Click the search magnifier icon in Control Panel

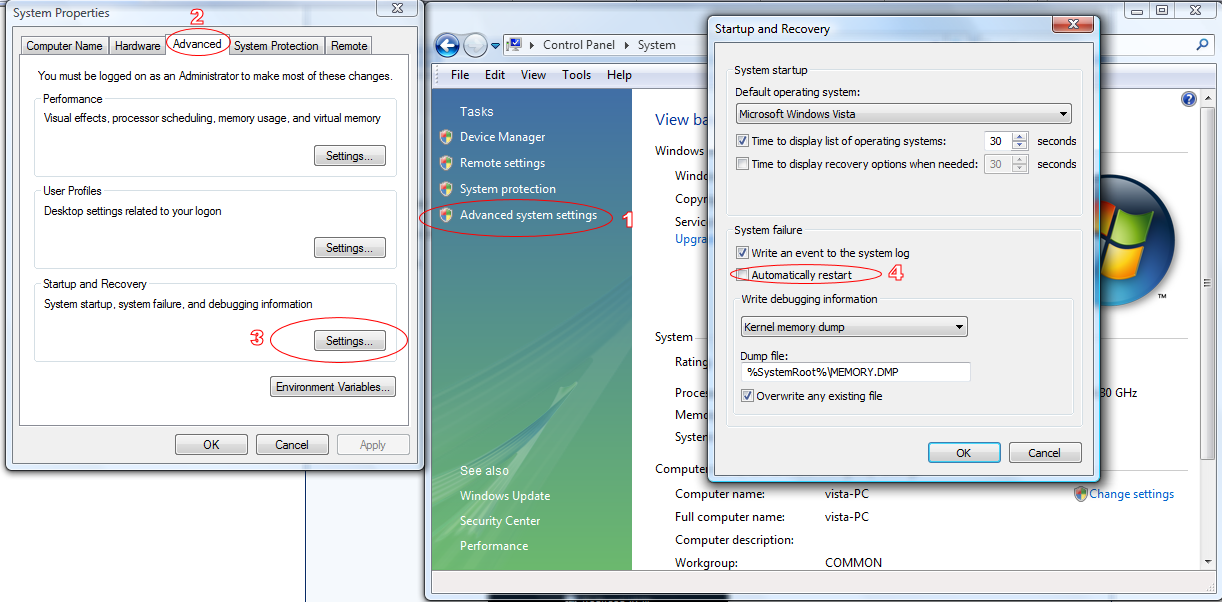click(1203, 45)
